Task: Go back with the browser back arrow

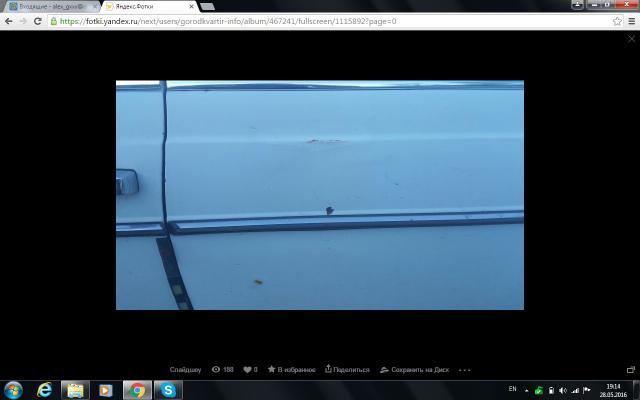Action: [8, 20]
